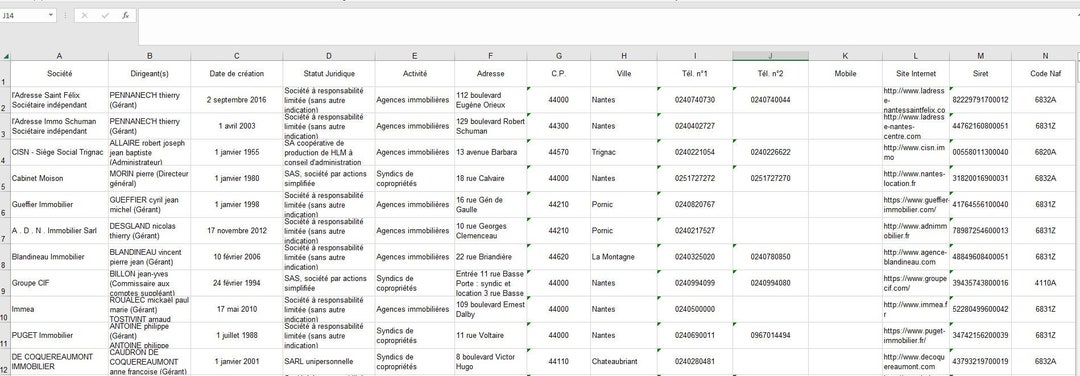Screen dimensions: 1080x376
Task: Select date cell '2 septembre 2016'
Action: point(237,100)
